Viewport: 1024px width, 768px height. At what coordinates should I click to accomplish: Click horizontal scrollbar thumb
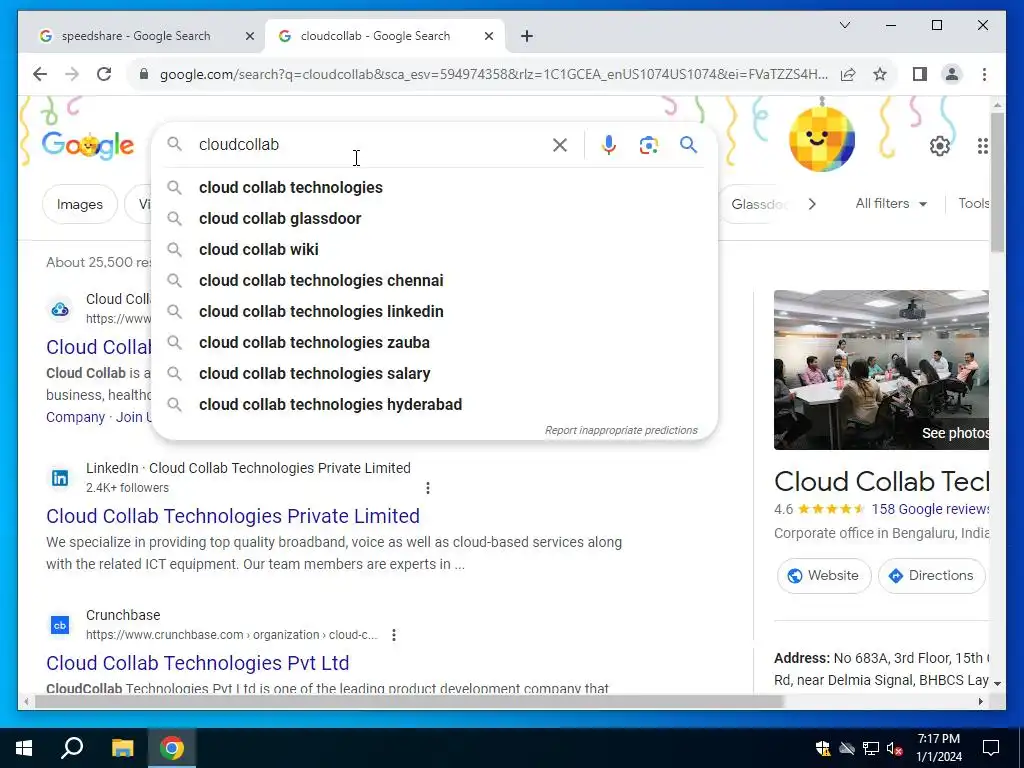point(408,702)
